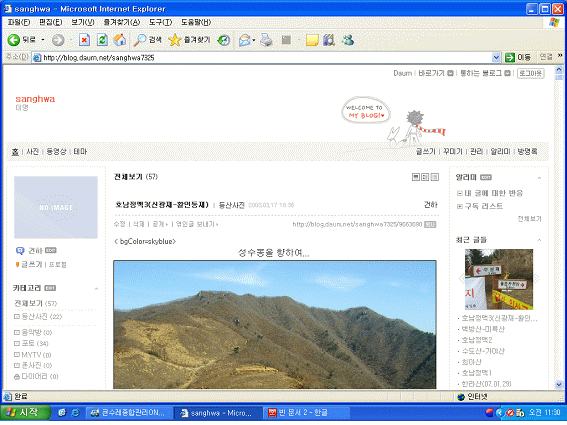Open the 검색 search toolbar button
The width and height of the screenshot is (567, 425).
(148, 40)
